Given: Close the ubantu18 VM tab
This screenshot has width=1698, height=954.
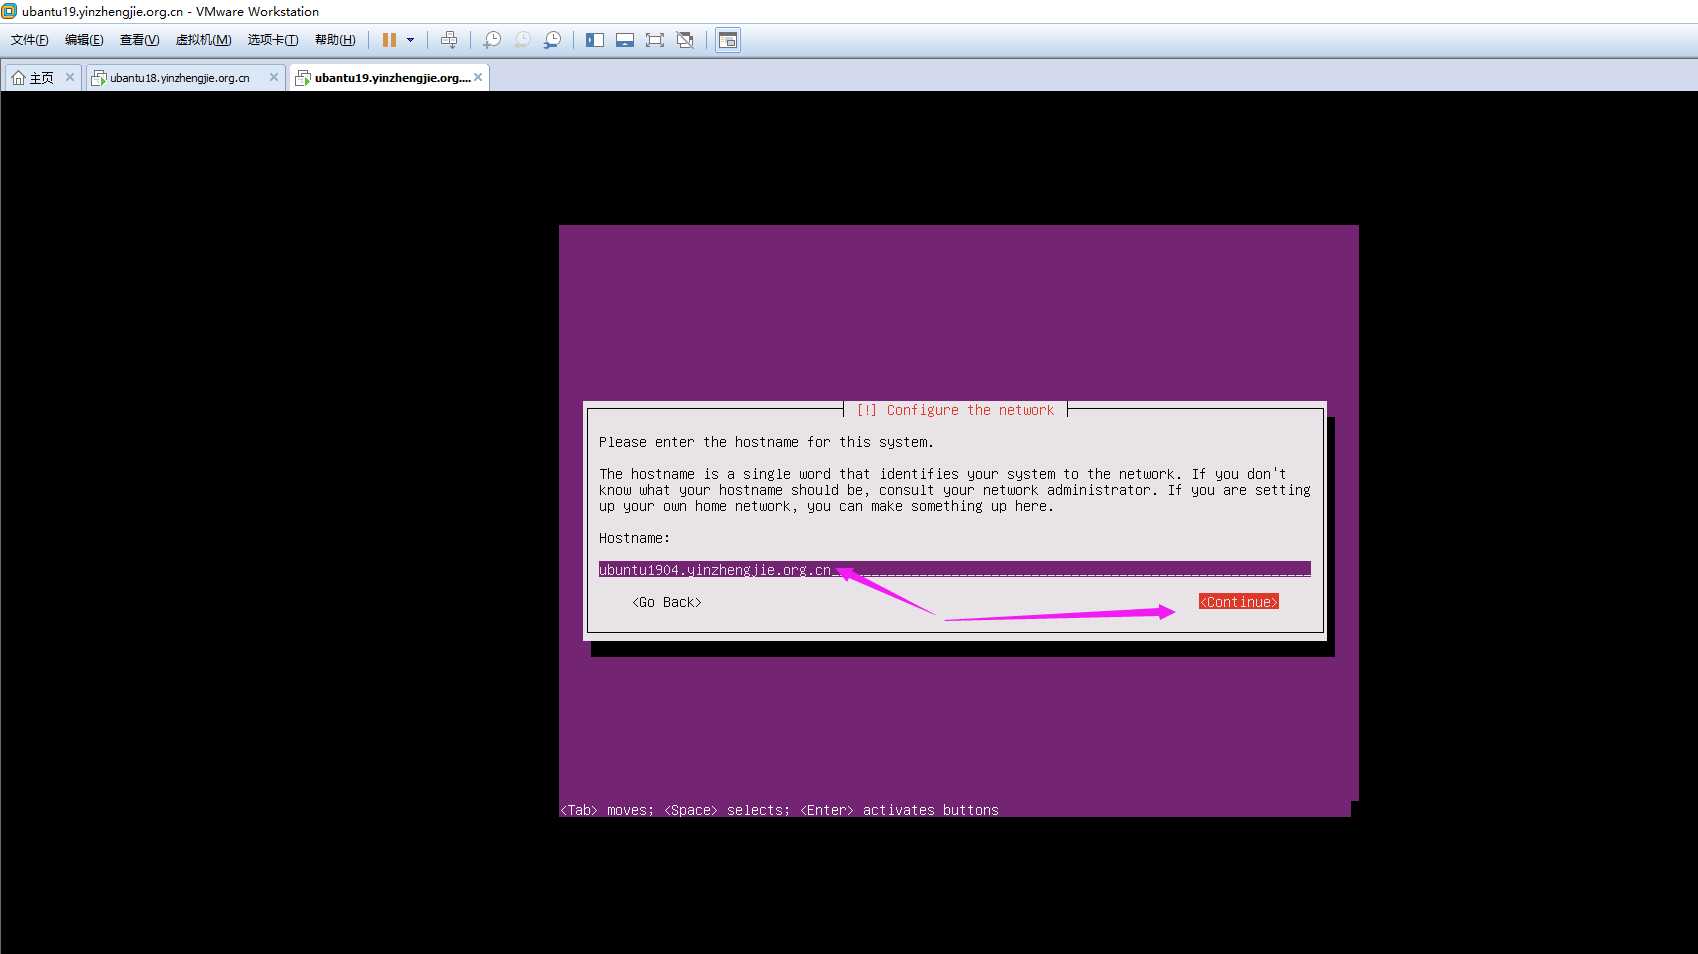Looking at the screenshot, I should click(274, 77).
